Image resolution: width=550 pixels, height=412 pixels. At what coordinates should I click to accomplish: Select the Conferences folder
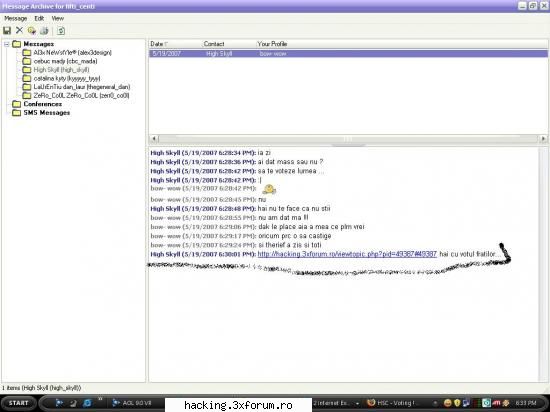pyautogui.click(x=37, y=104)
